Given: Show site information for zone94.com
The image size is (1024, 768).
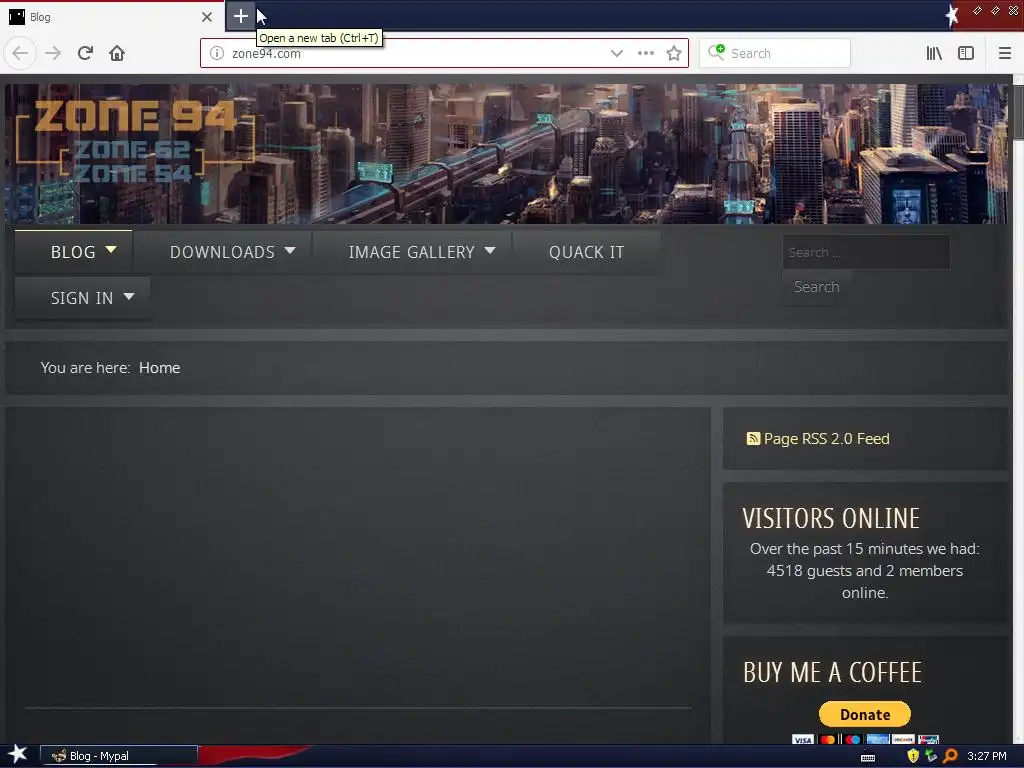Looking at the screenshot, I should [217, 54].
